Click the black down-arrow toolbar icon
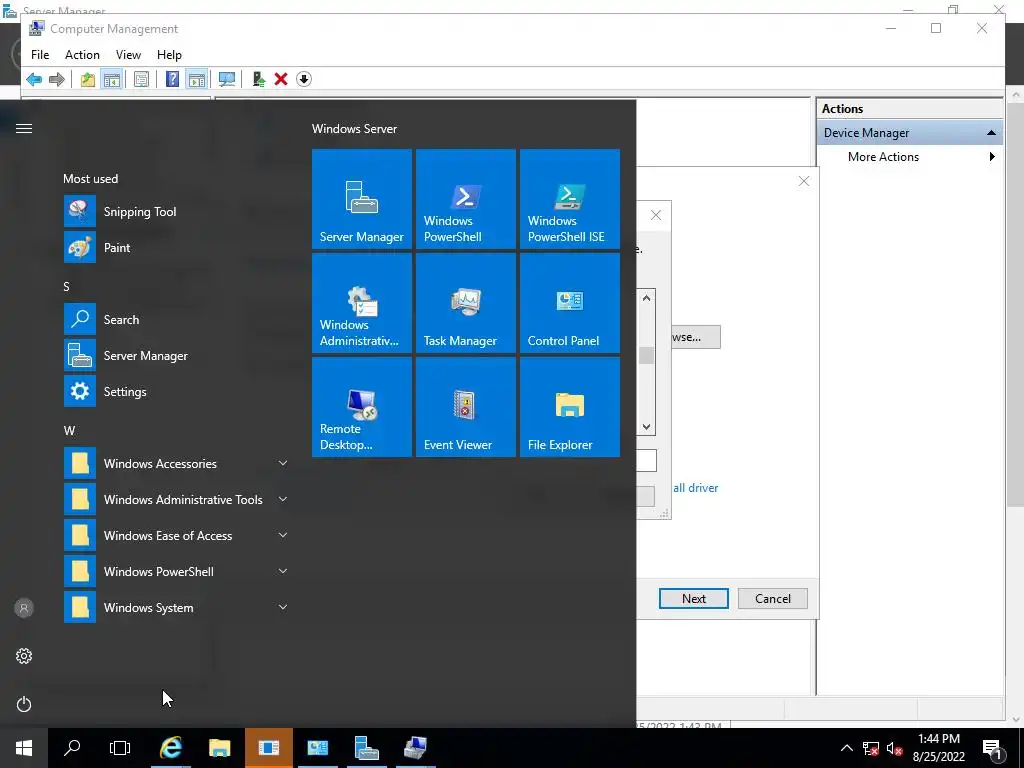 304,80
